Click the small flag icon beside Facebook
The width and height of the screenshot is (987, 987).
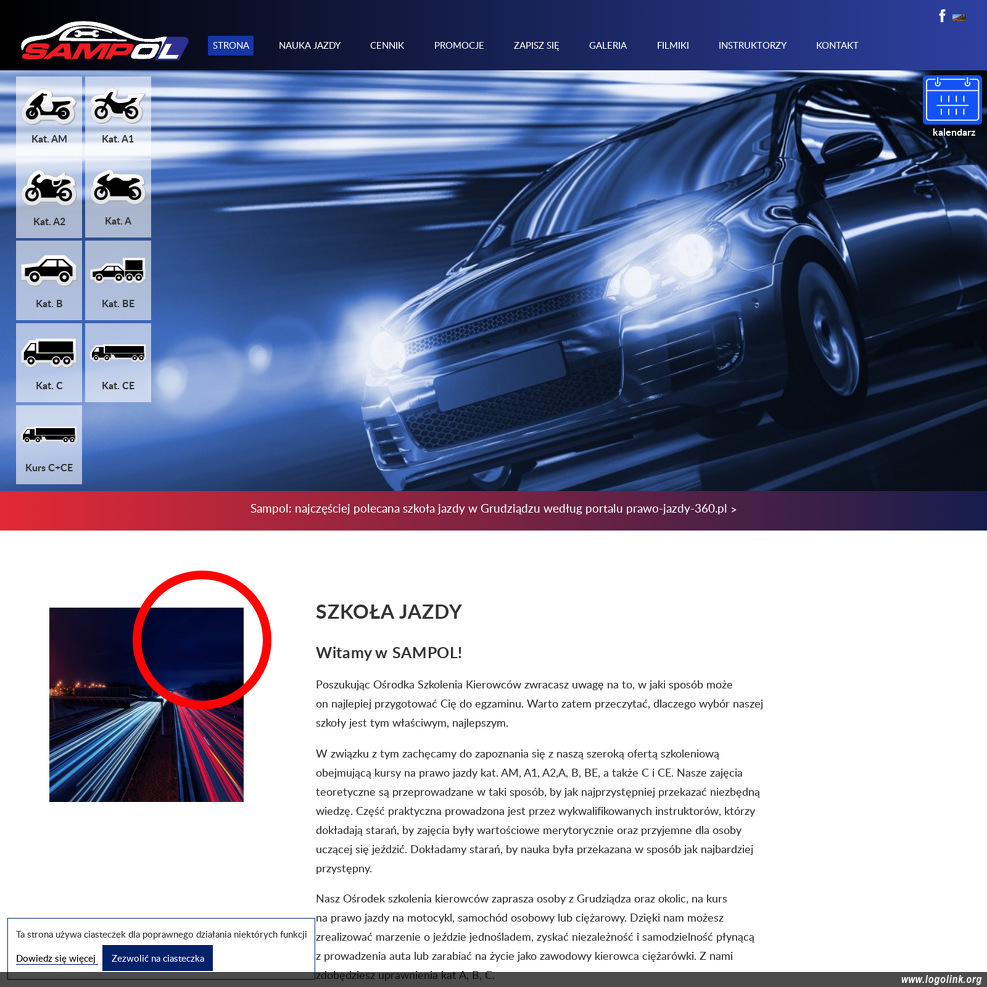959,17
